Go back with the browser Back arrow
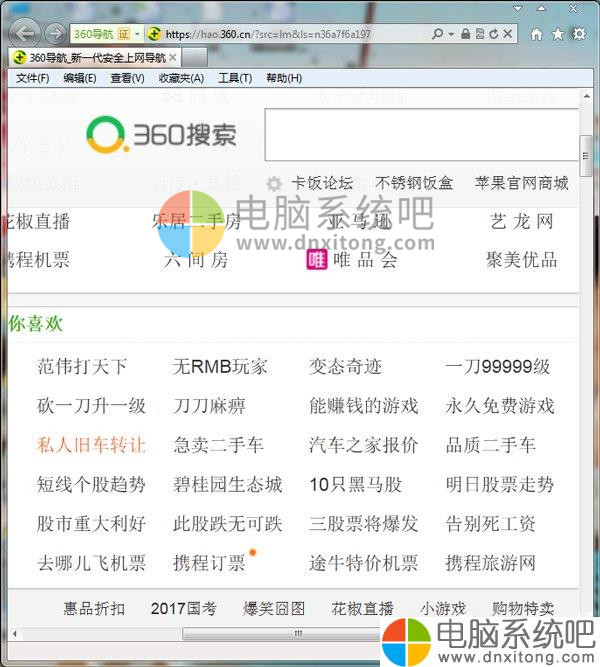Viewport: 600px width, 667px height. [x=24, y=33]
